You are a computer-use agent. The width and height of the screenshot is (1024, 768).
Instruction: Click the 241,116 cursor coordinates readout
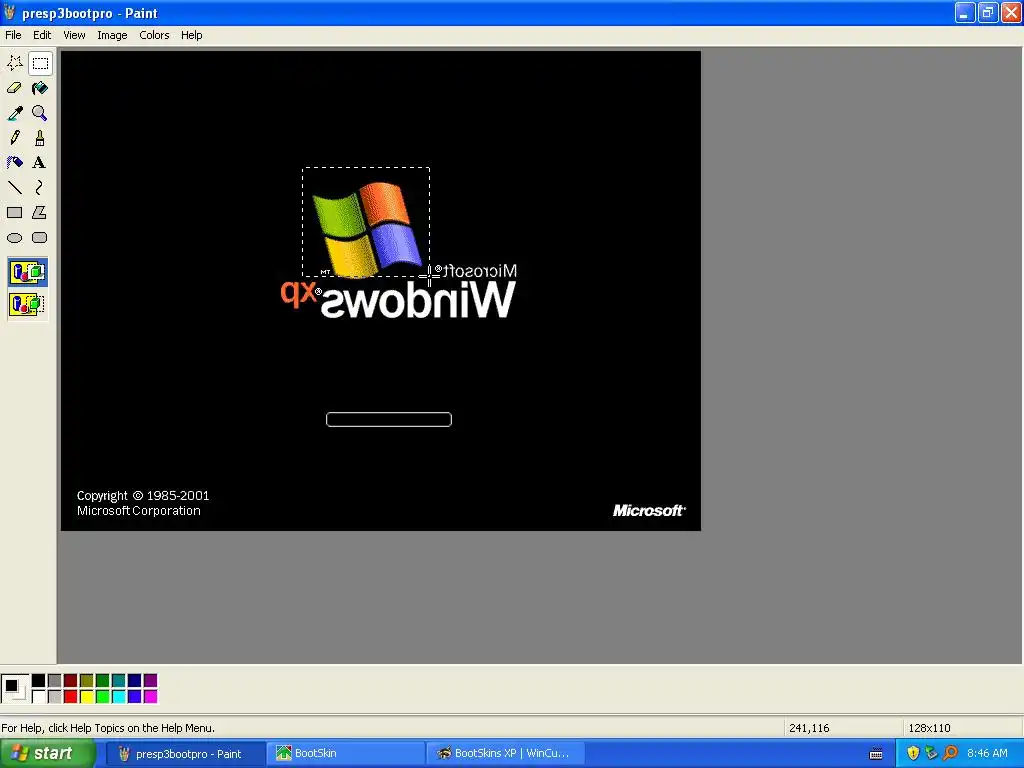click(809, 728)
